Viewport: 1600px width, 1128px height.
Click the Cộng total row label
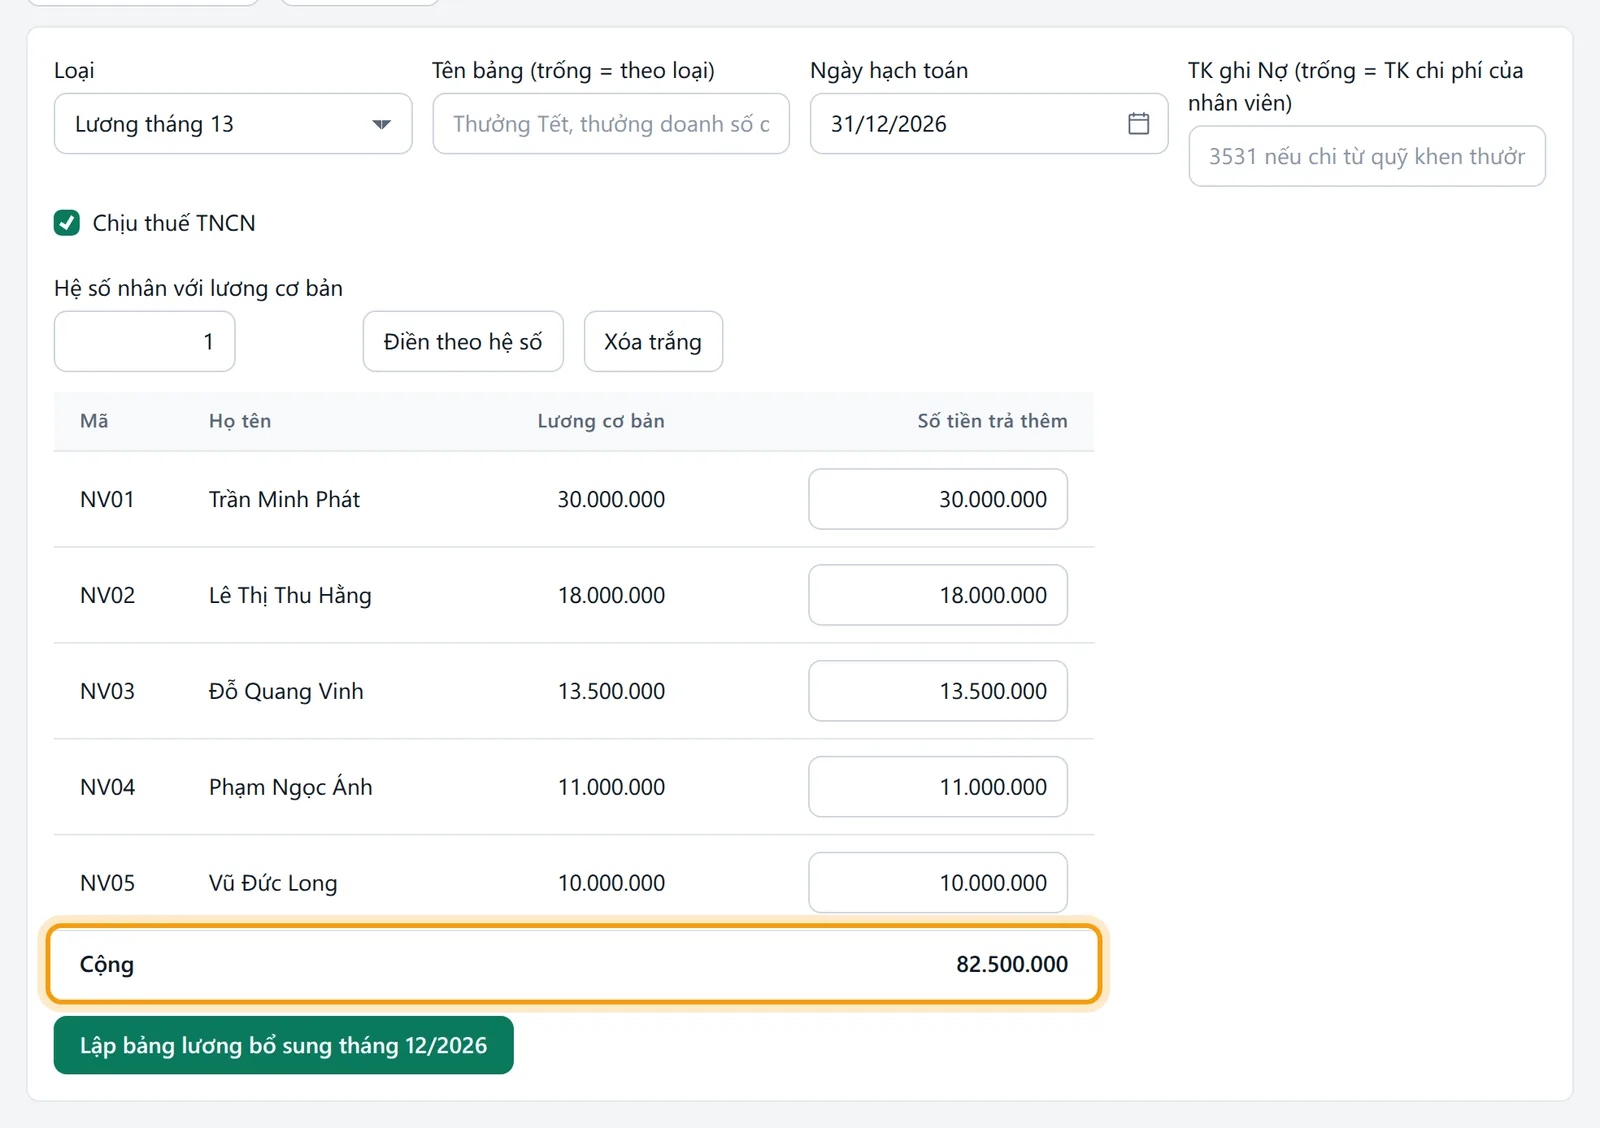107,965
